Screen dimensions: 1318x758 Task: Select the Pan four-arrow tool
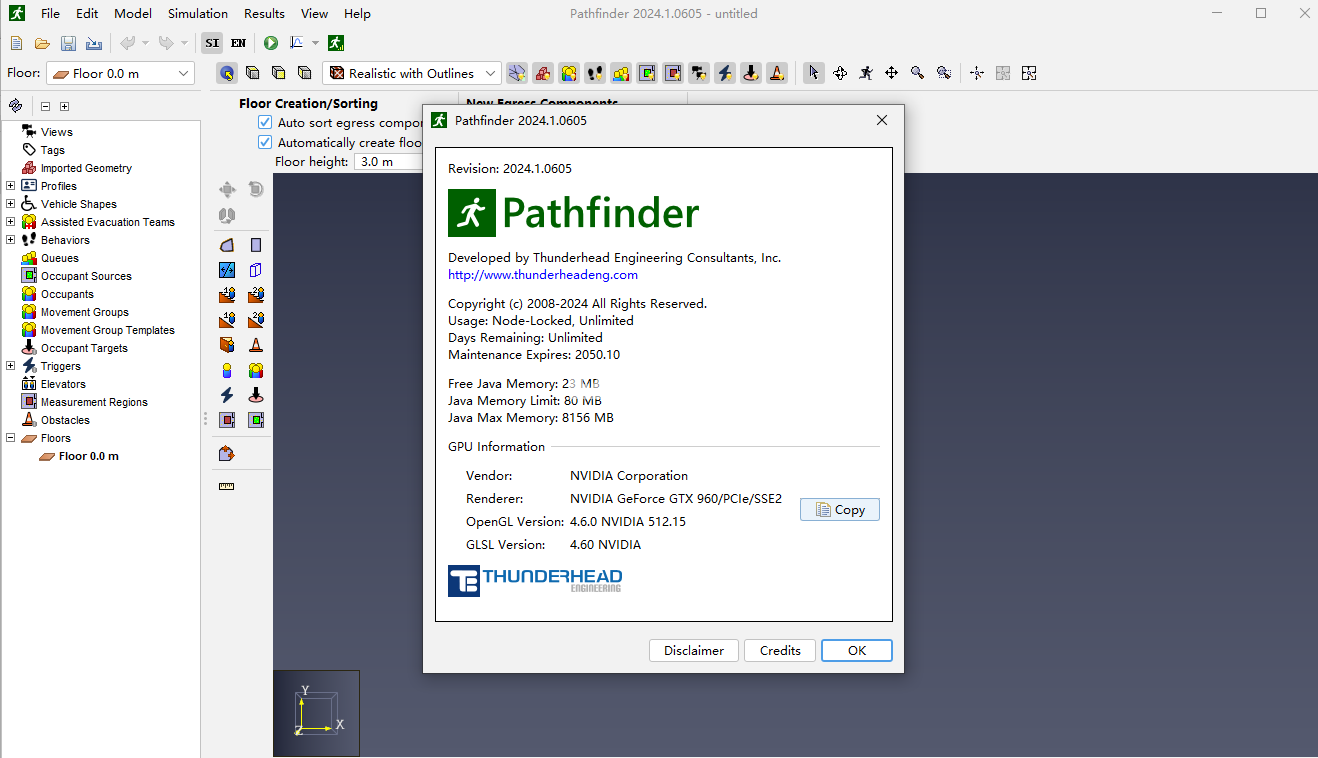coord(891,73)
